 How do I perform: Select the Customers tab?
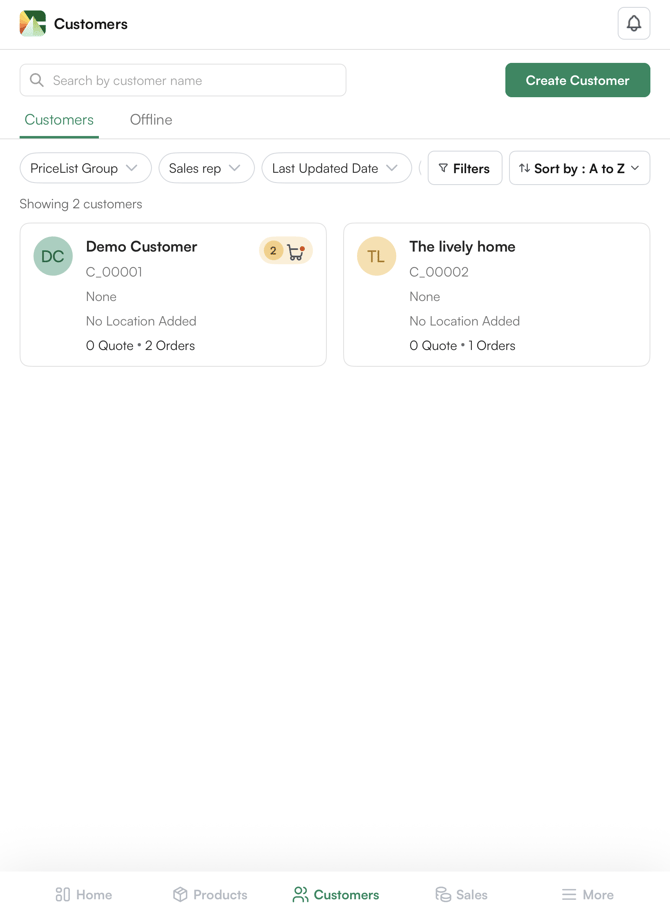[59, 120]
